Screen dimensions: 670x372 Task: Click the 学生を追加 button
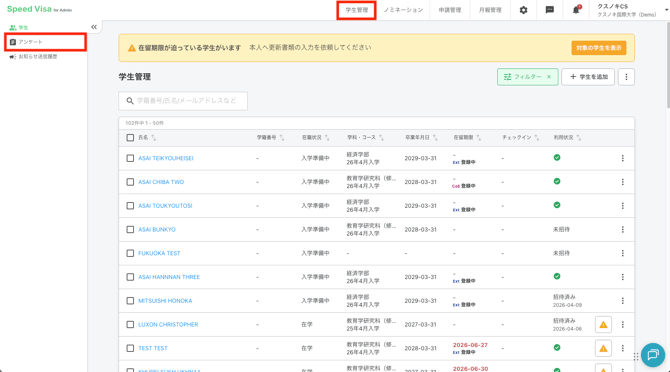[588, 77]
